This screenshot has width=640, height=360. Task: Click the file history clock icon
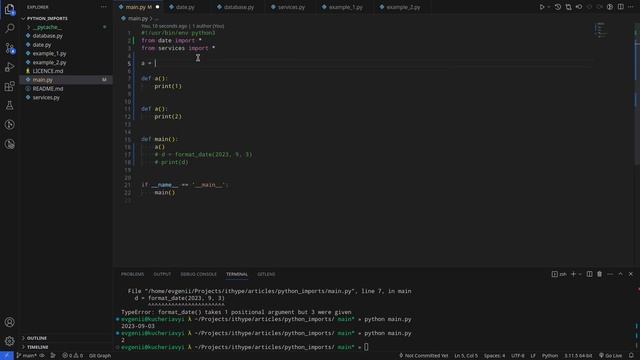click(558, 7)
